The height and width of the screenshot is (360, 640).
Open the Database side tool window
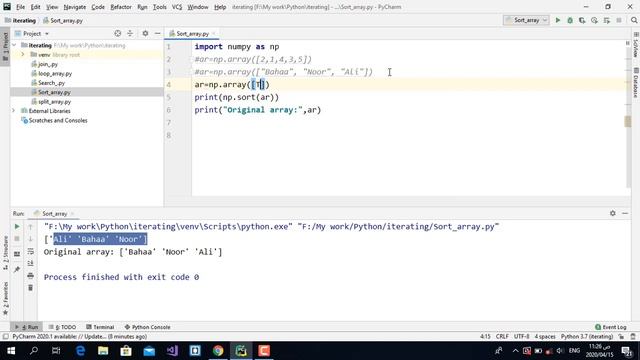[x=636, y=82]
